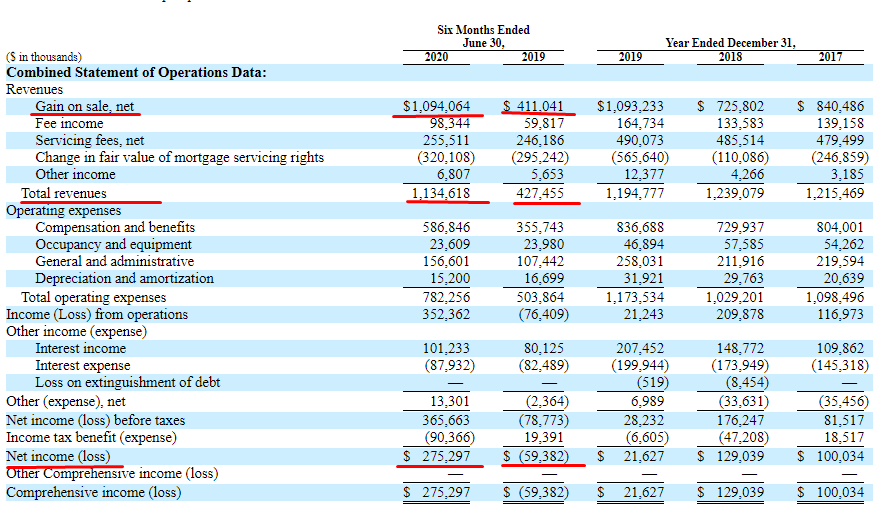
Task: Select "Other Comprehensive income (loss)" row label
Action: (x=112, y=473)
